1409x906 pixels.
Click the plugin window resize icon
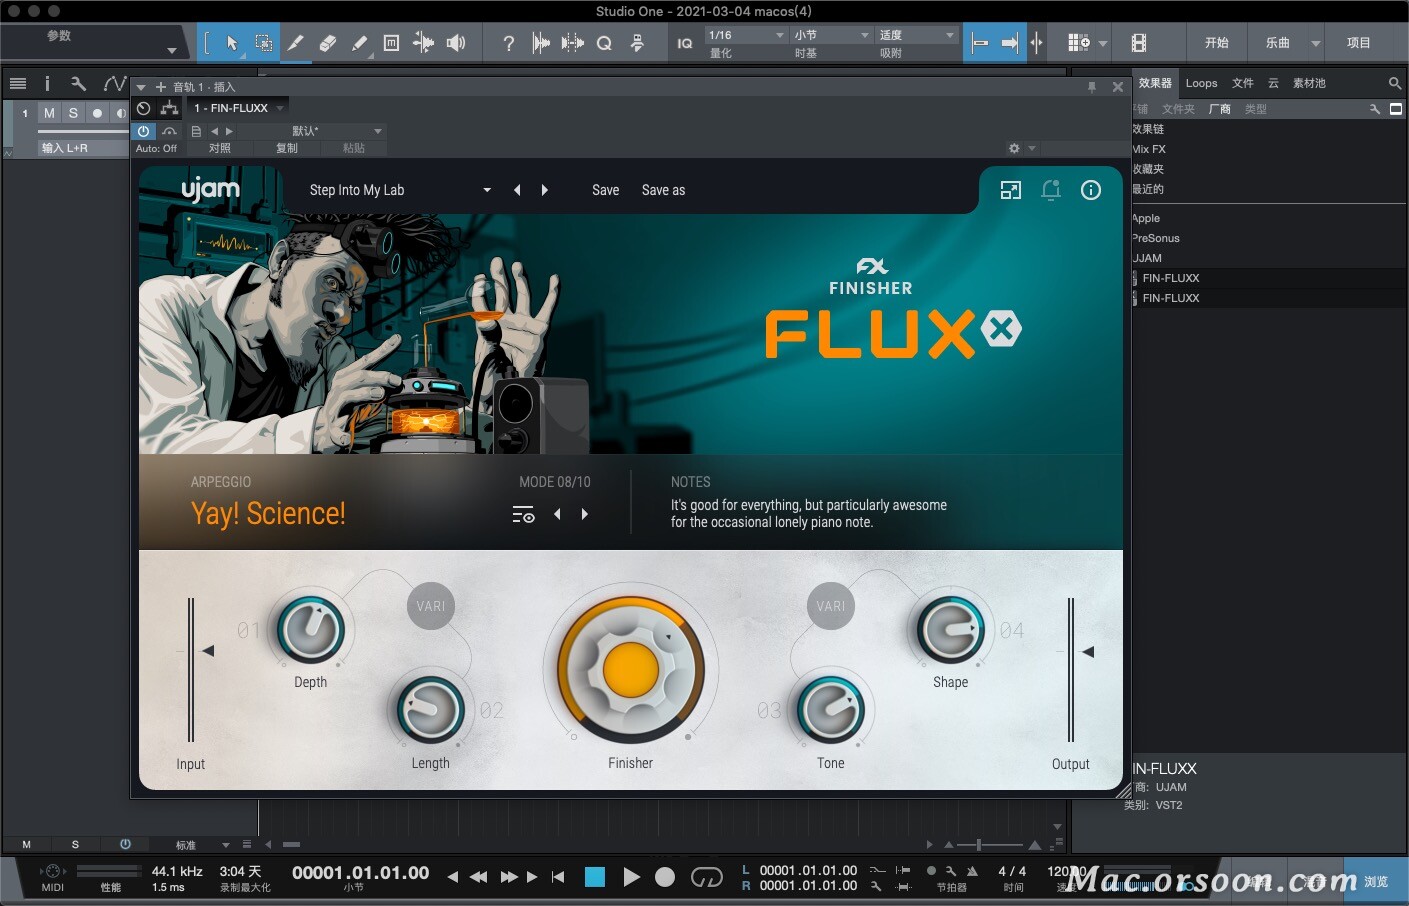(1011, 190)
